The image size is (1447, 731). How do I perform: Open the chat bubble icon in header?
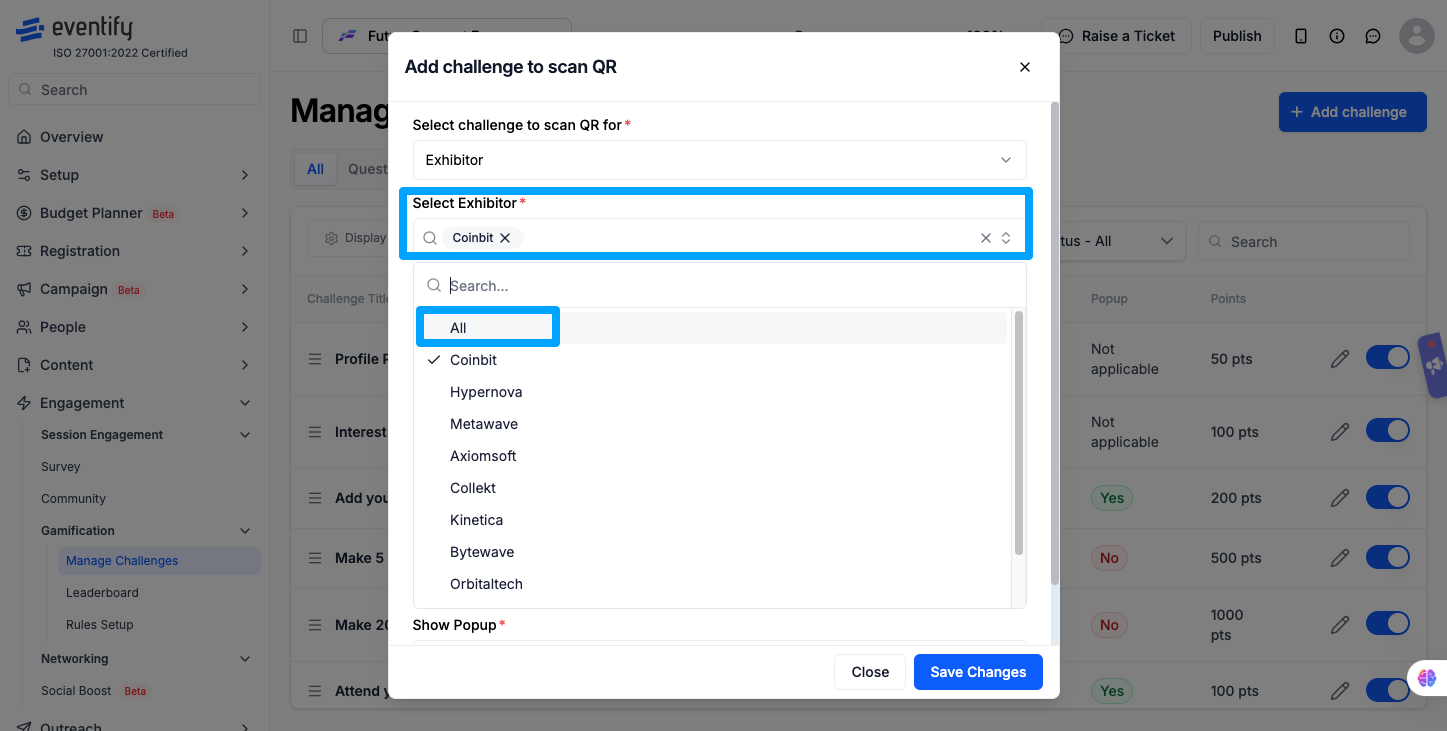[1373, 36]
